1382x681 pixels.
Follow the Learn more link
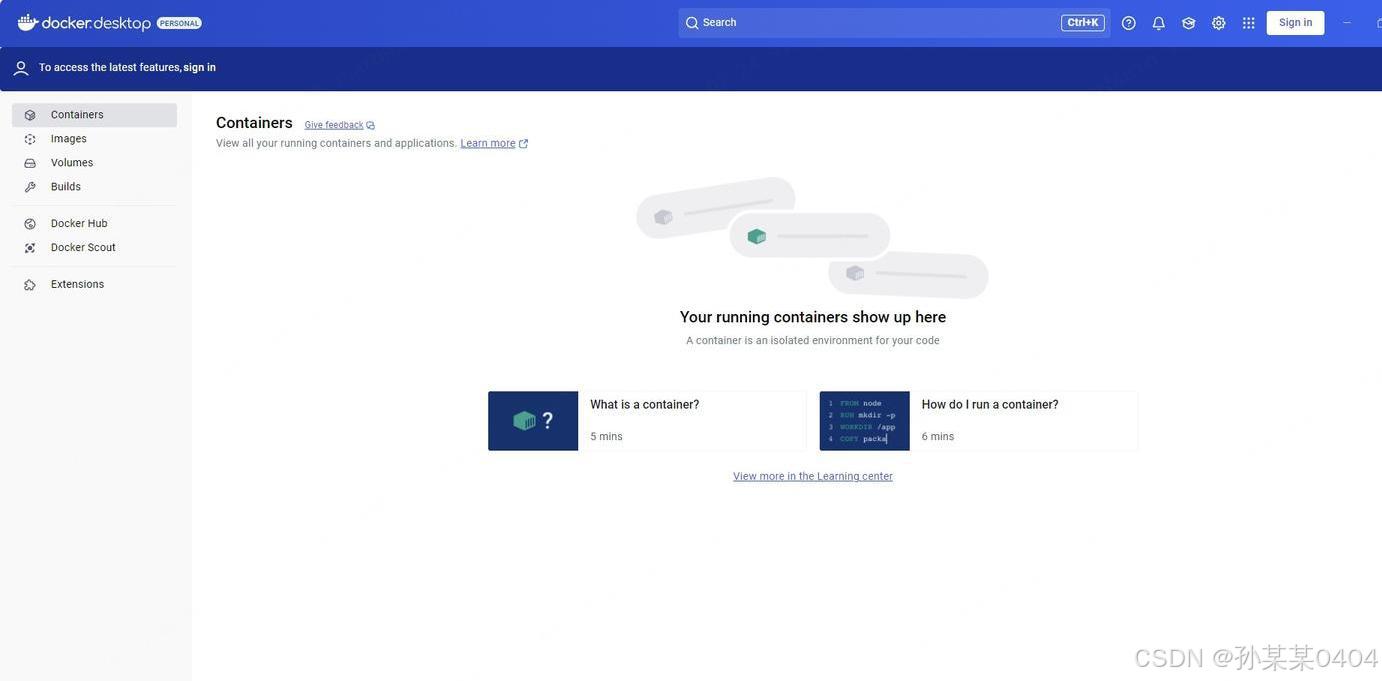pos(488,144)
